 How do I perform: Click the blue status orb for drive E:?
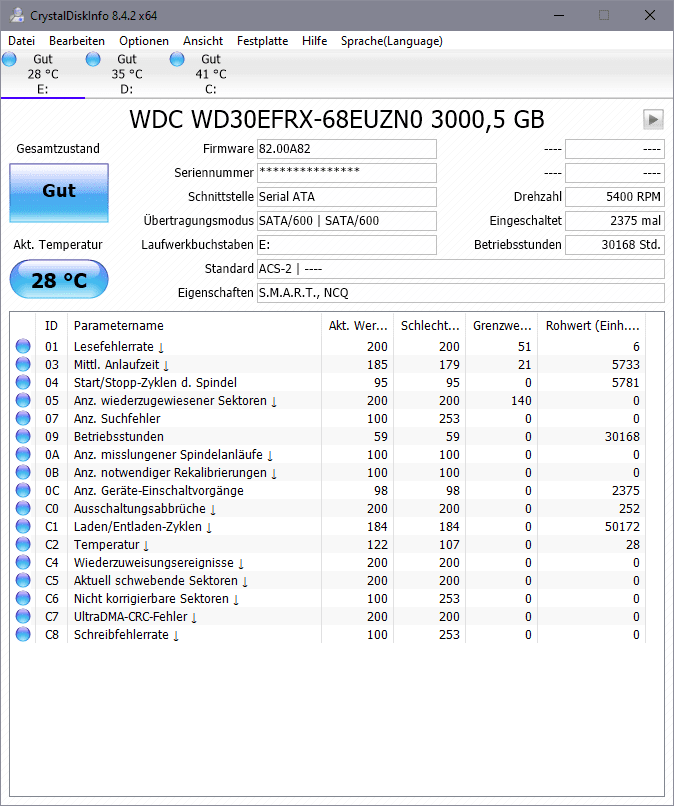point(9,59)
